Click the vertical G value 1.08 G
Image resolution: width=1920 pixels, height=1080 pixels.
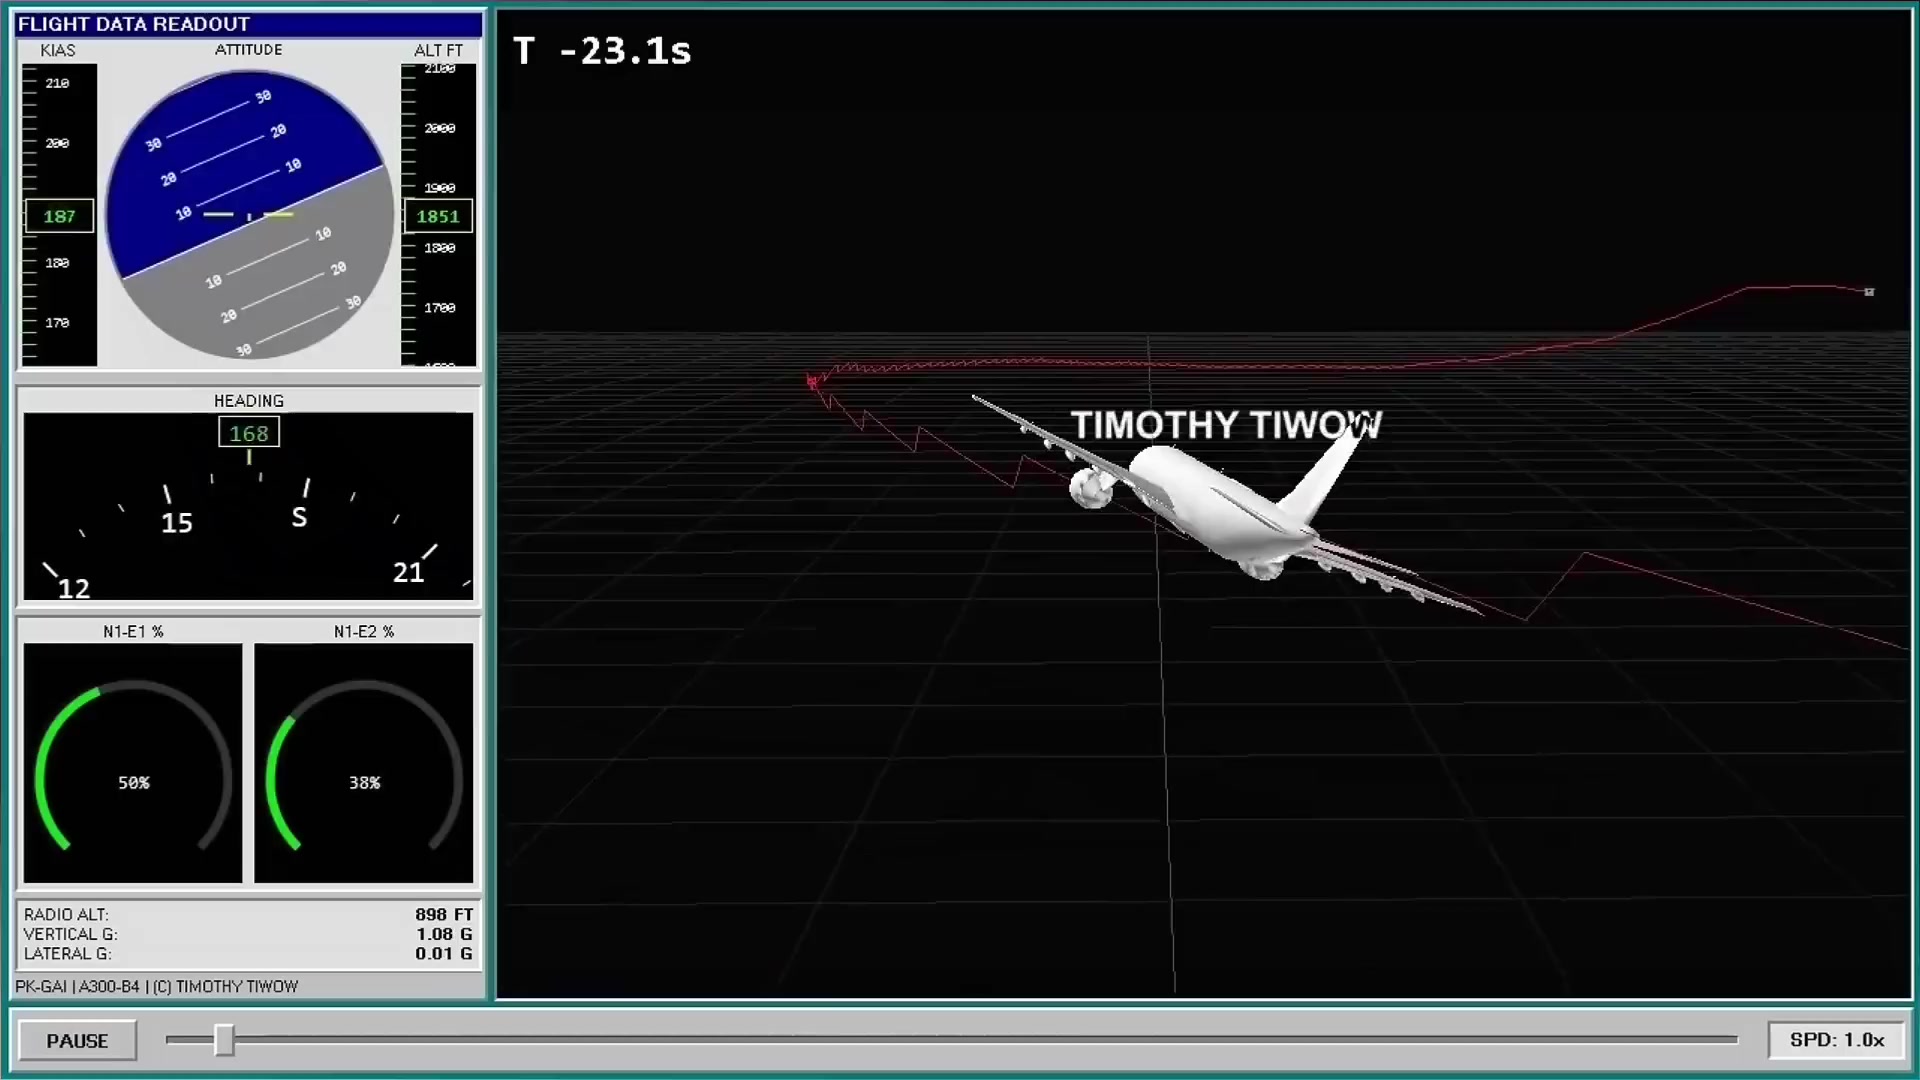point(444,934)
